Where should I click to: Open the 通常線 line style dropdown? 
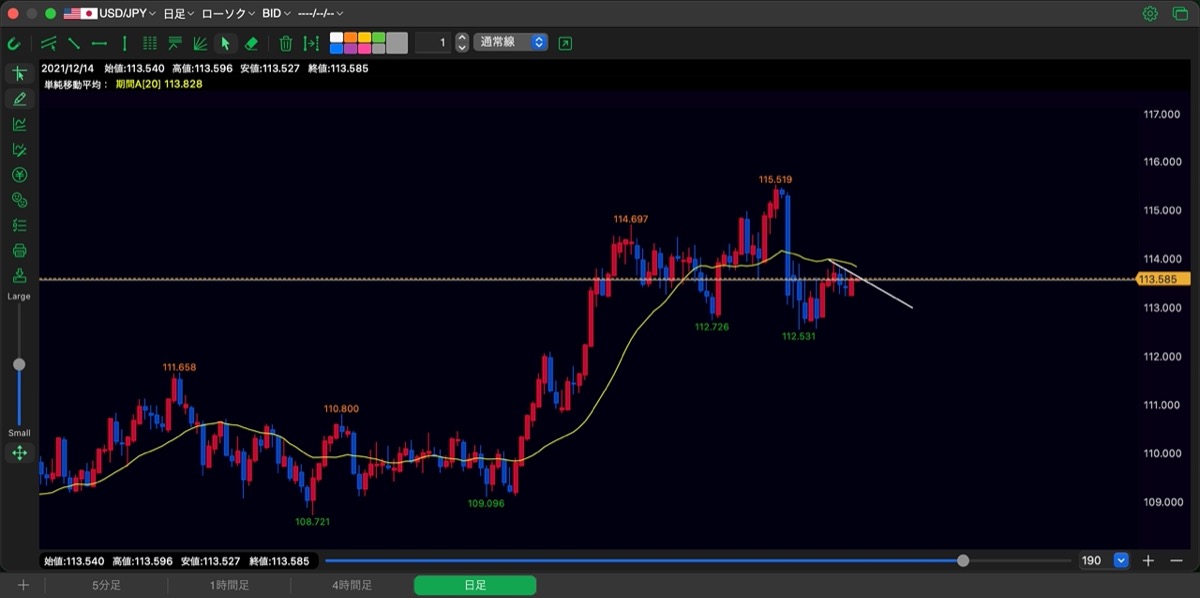pyautogui.click(x=511, y=43)
